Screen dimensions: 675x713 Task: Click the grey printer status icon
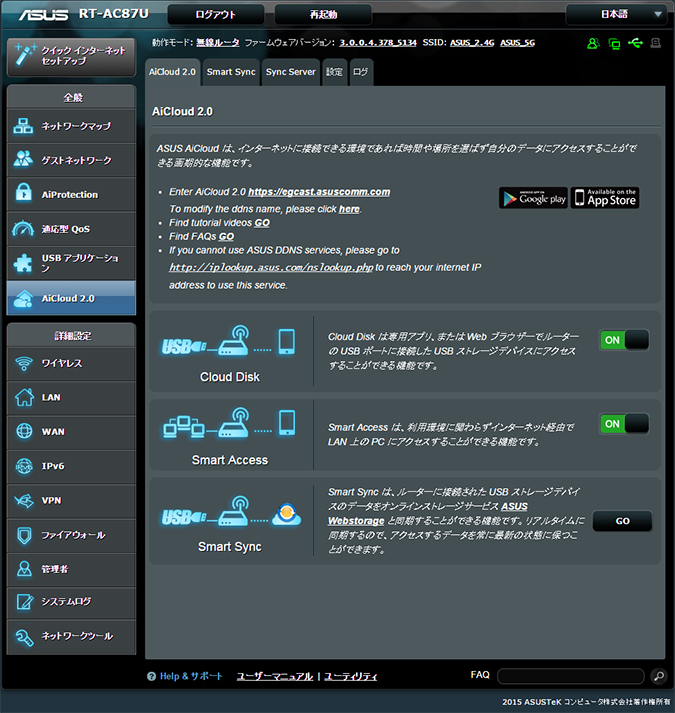point(655,43)
